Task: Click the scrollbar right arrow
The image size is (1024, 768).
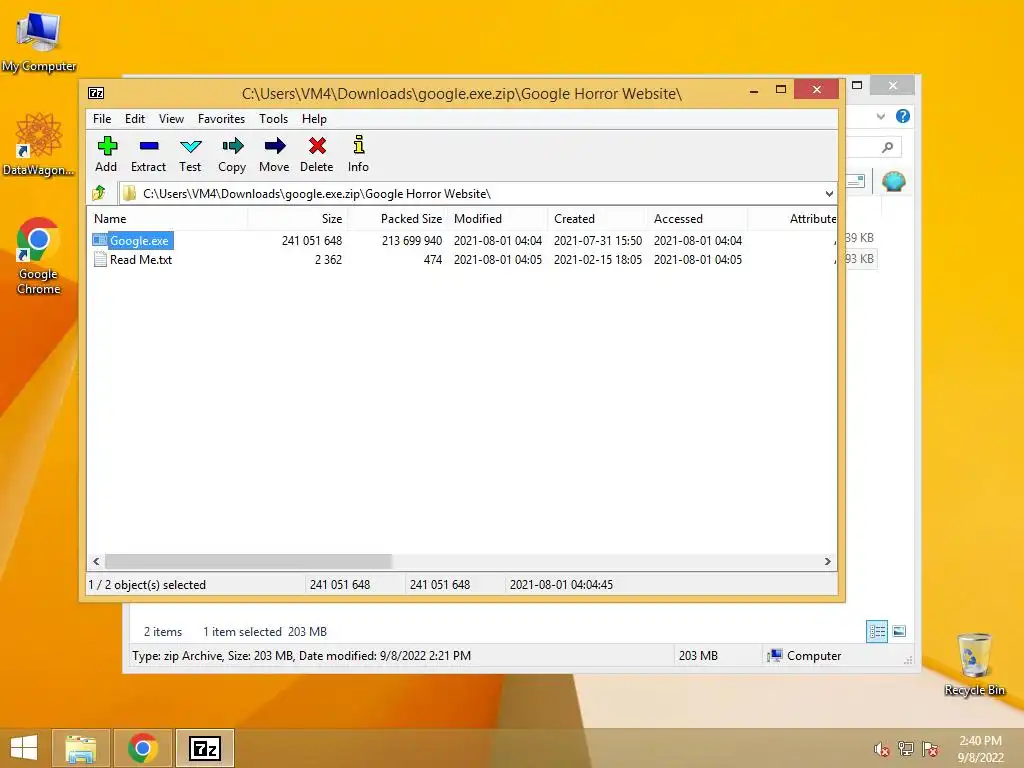Action: 827,562
